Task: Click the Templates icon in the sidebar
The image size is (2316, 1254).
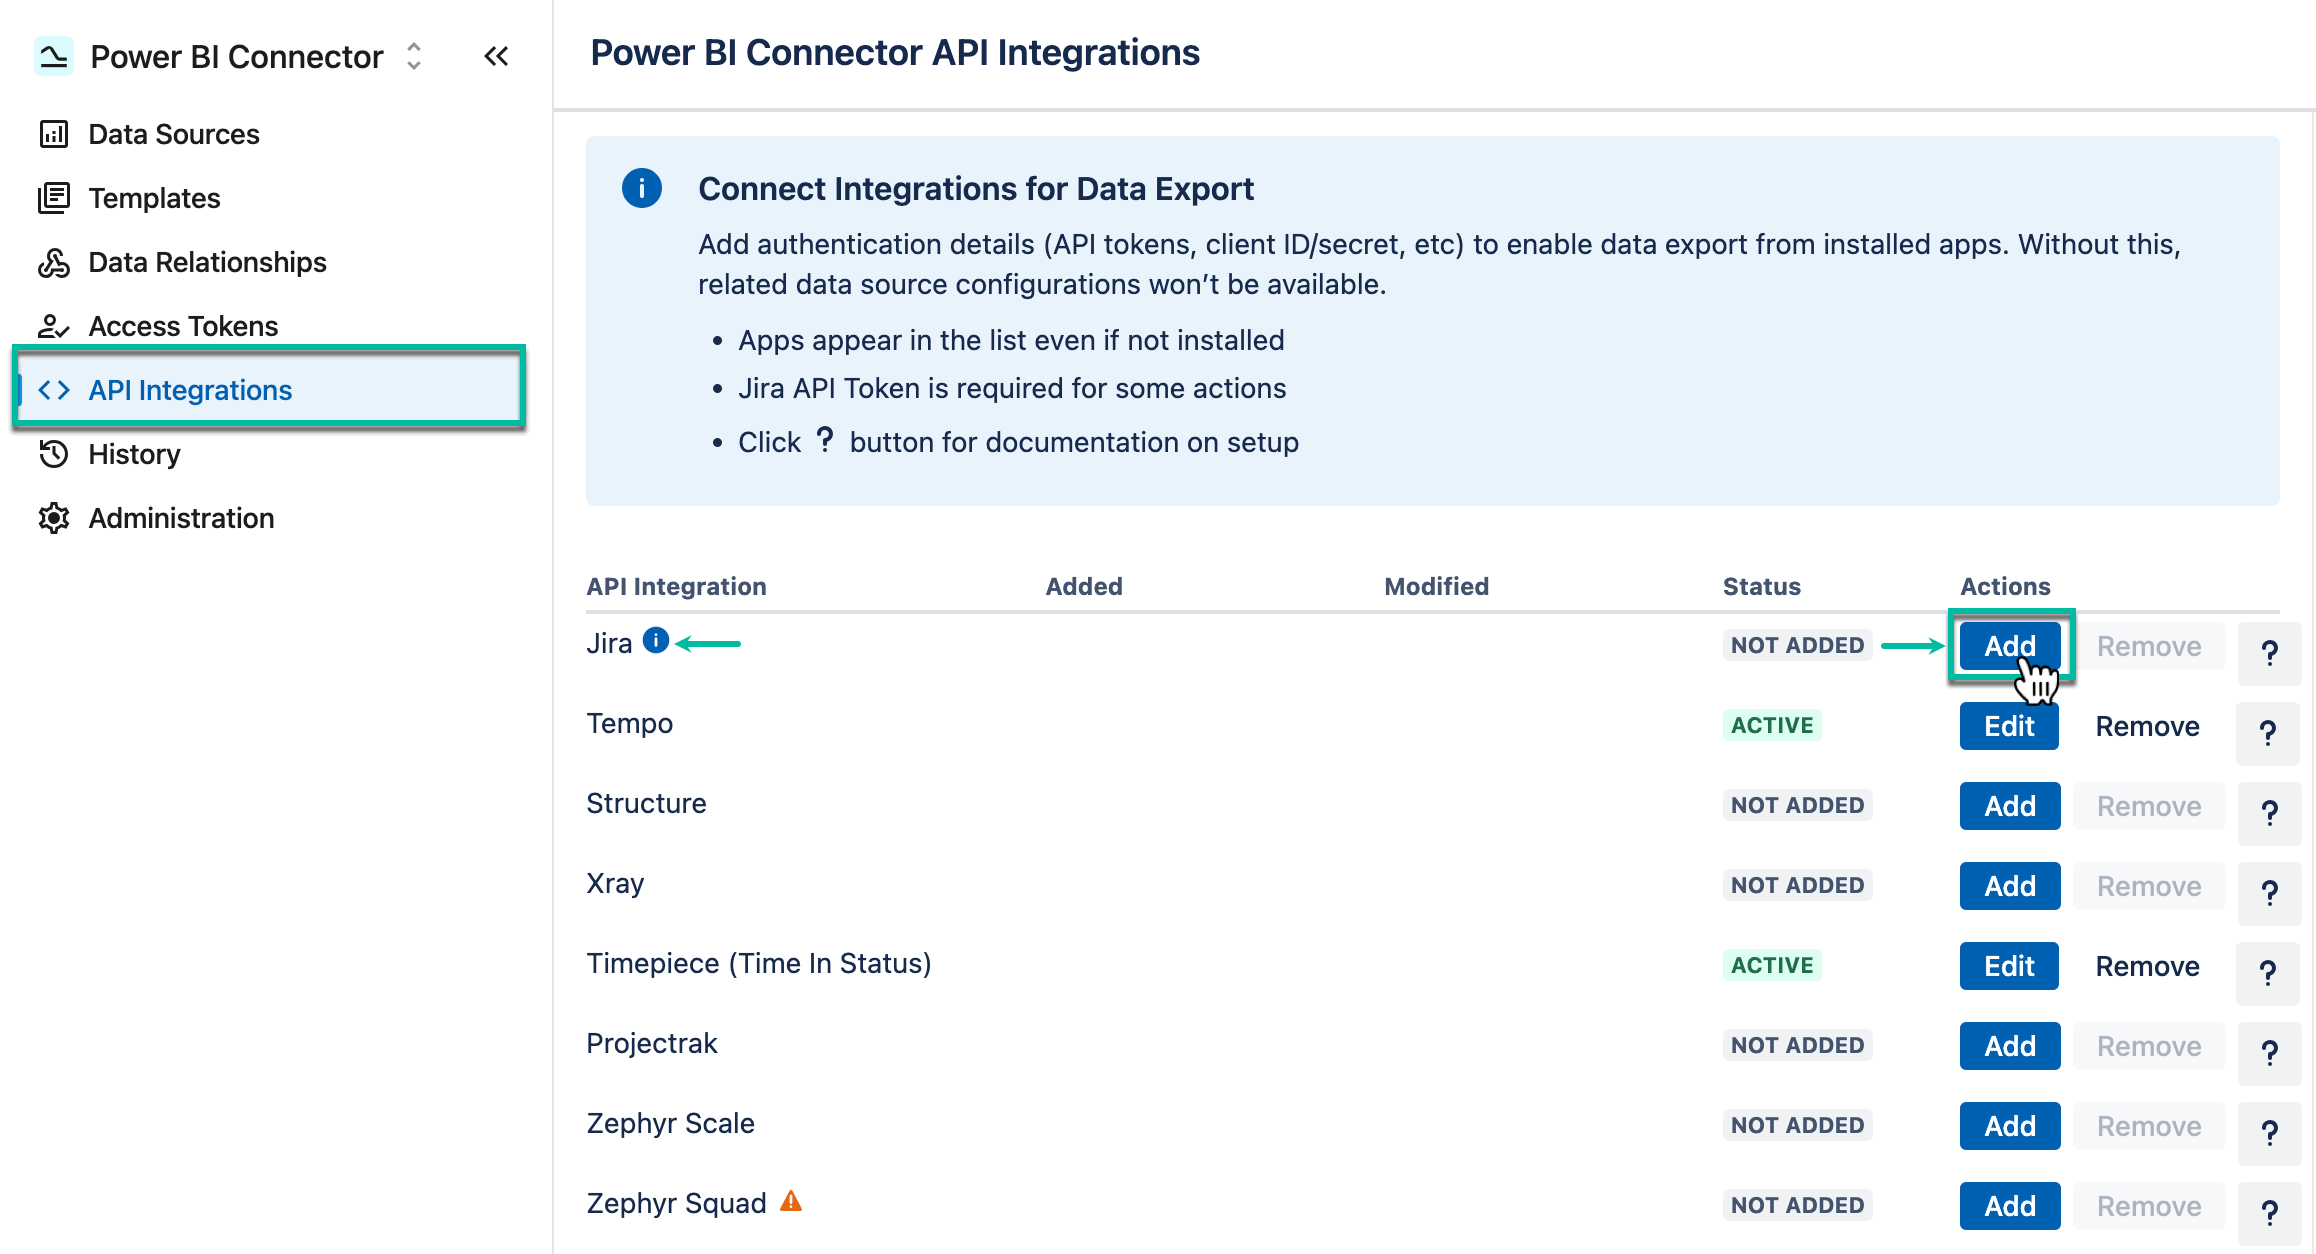Action: [54, 197]
